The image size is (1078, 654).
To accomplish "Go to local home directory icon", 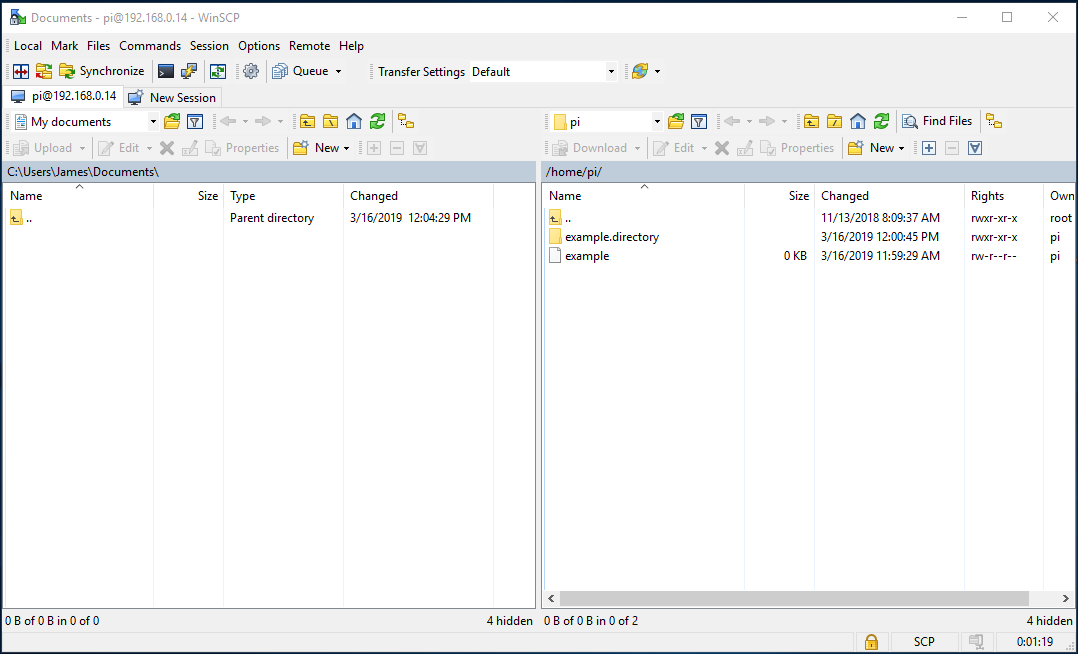I will 354,122.
